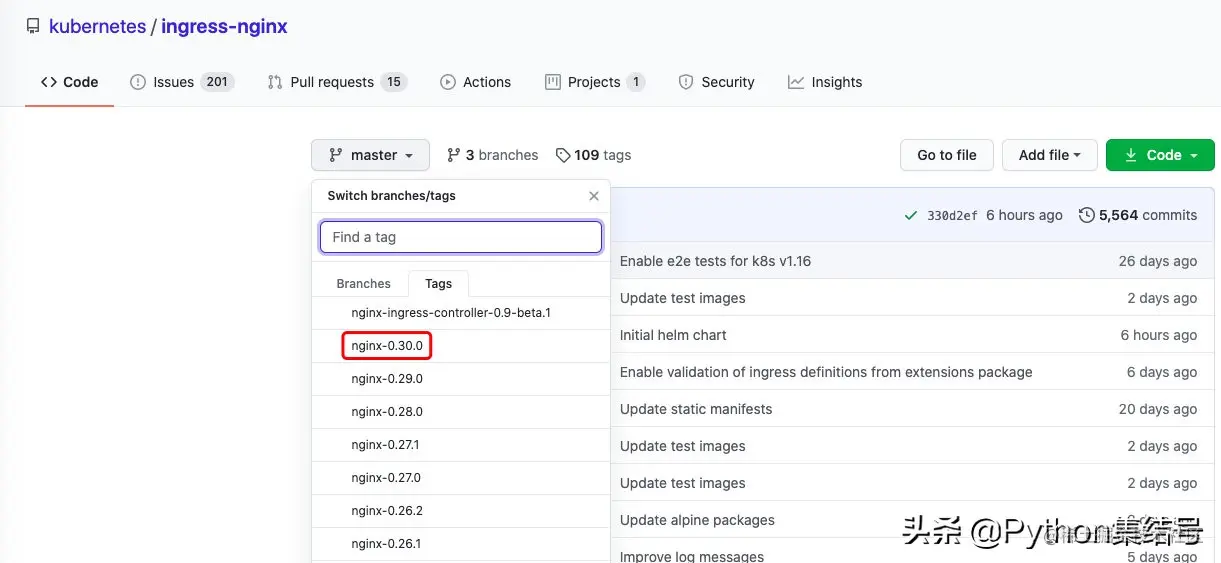This screenshot has width=1221, height=563.
Task: Expand the Add file dropdown
Action: pos(1049,155)
